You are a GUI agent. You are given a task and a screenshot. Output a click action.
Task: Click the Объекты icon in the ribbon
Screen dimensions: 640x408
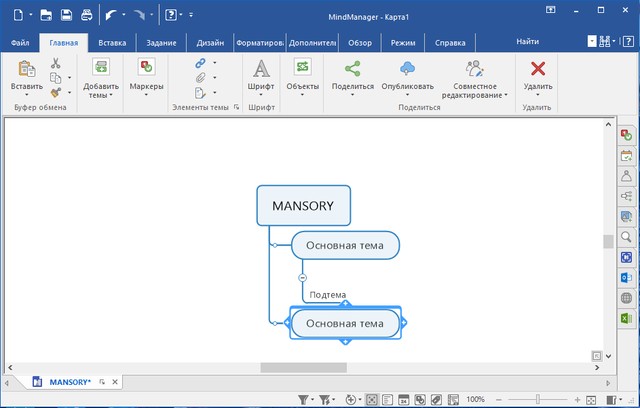(x=302, y=67)
